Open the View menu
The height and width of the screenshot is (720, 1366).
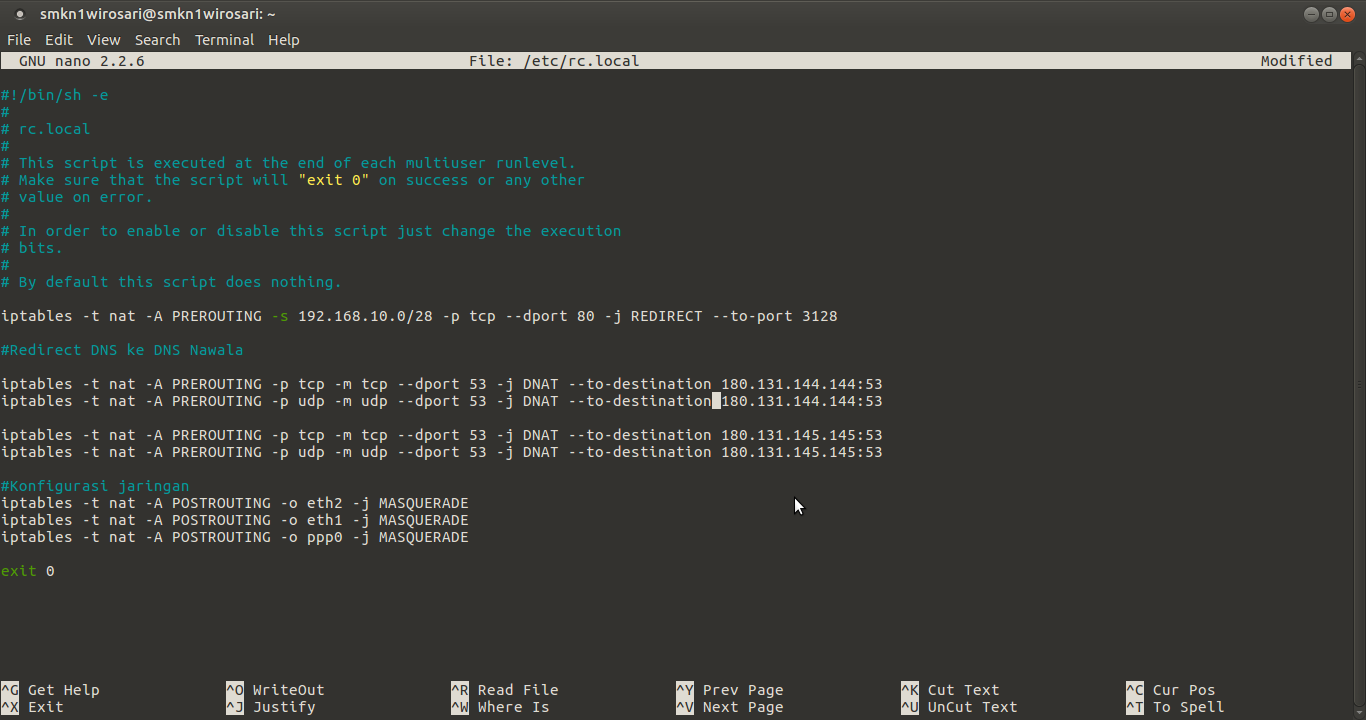click(103, 40)
